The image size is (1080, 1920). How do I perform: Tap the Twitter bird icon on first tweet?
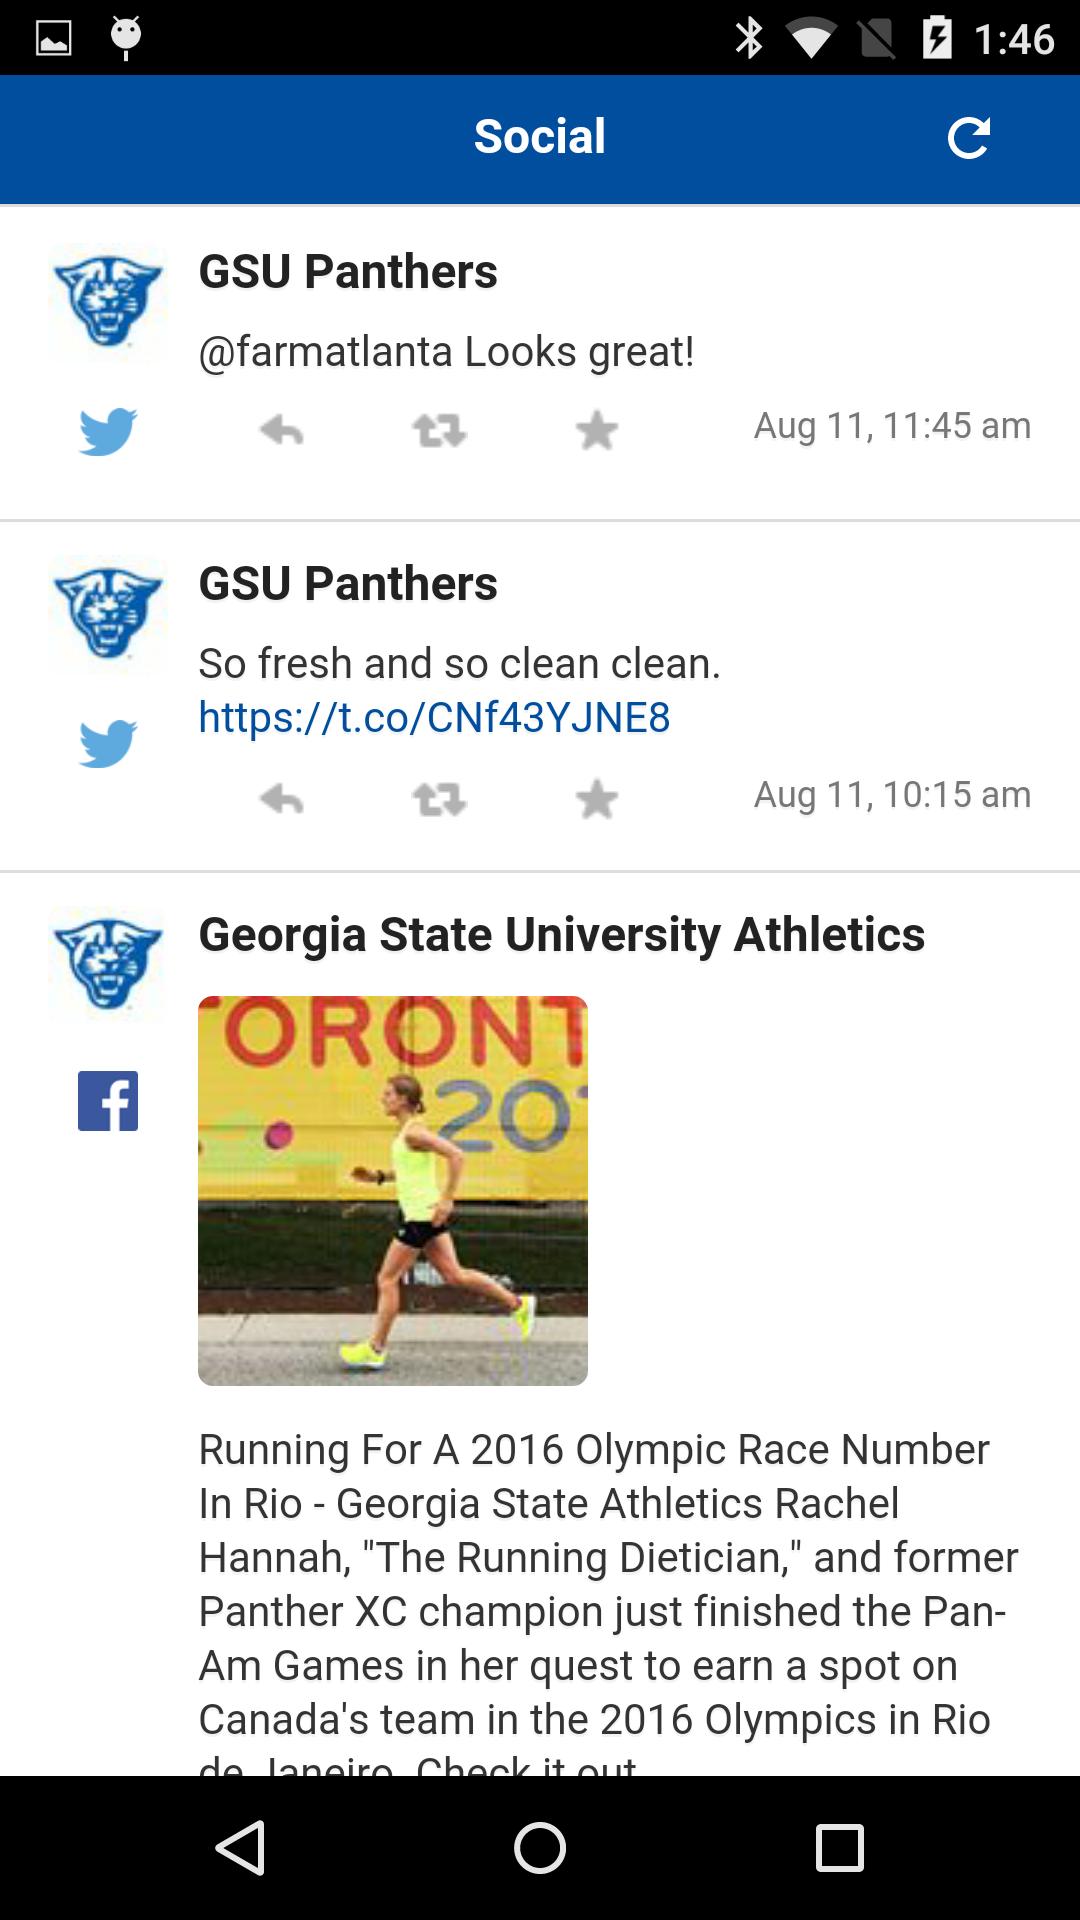coord(108,431)
